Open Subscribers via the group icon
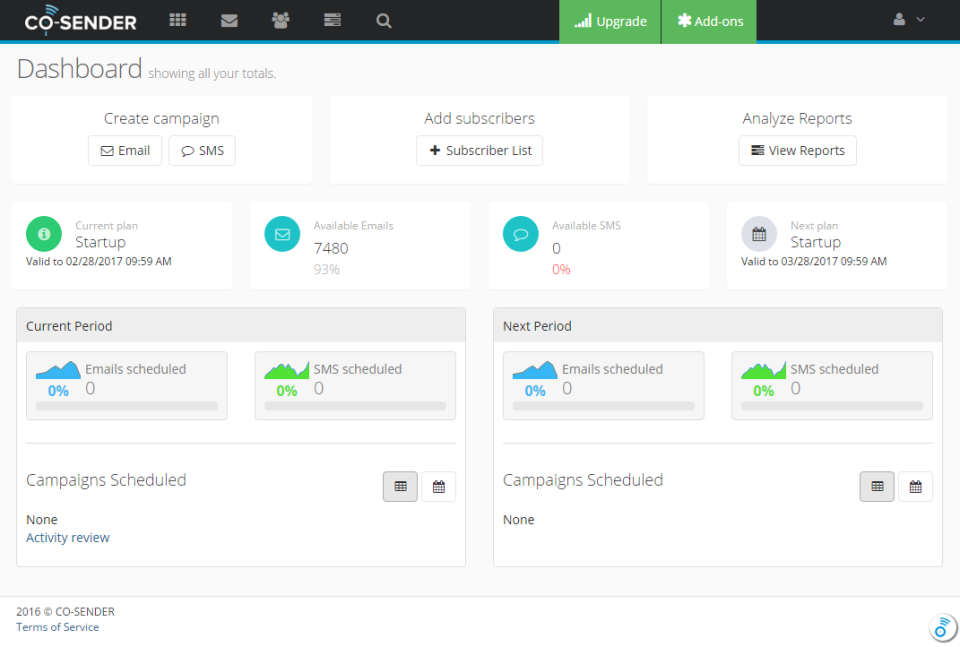This screenshot has height=647, width=960. tap(280, 20)
